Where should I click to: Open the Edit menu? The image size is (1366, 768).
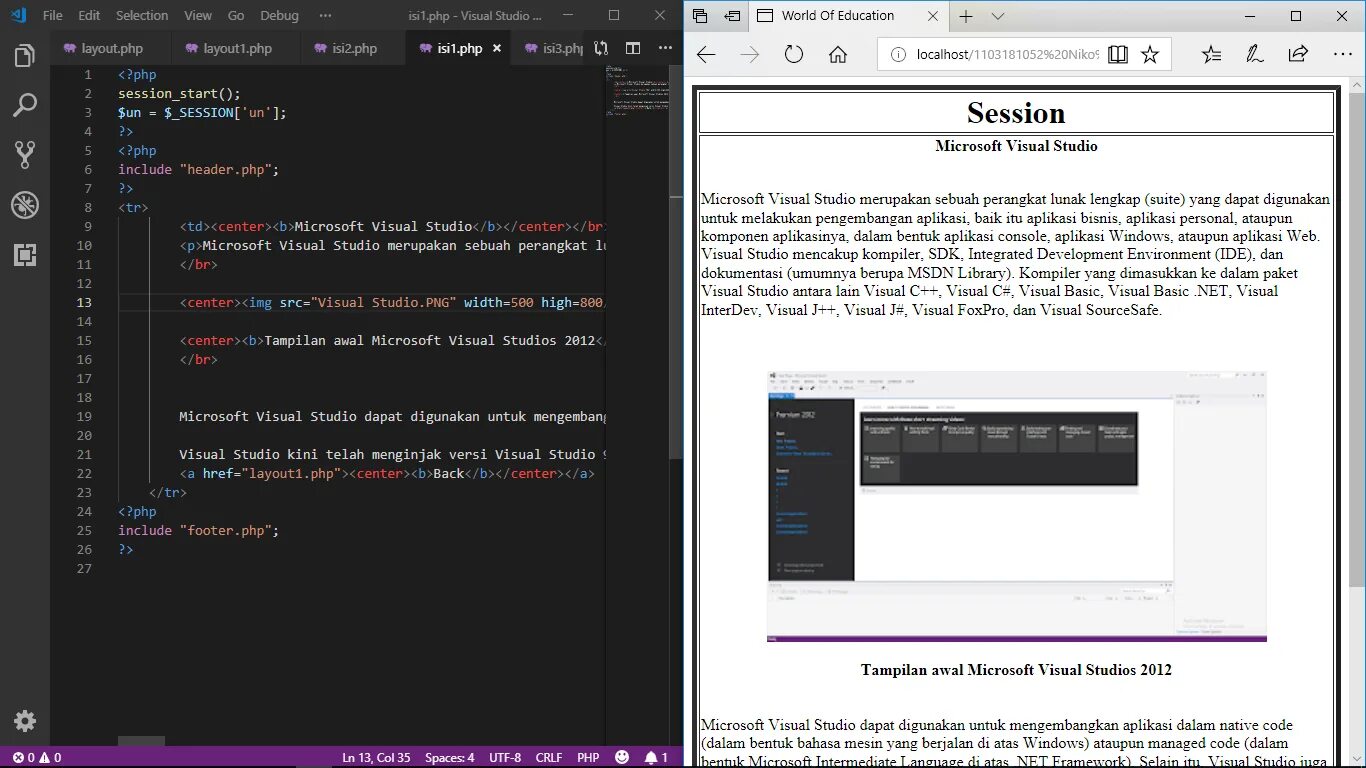(89, 15)
